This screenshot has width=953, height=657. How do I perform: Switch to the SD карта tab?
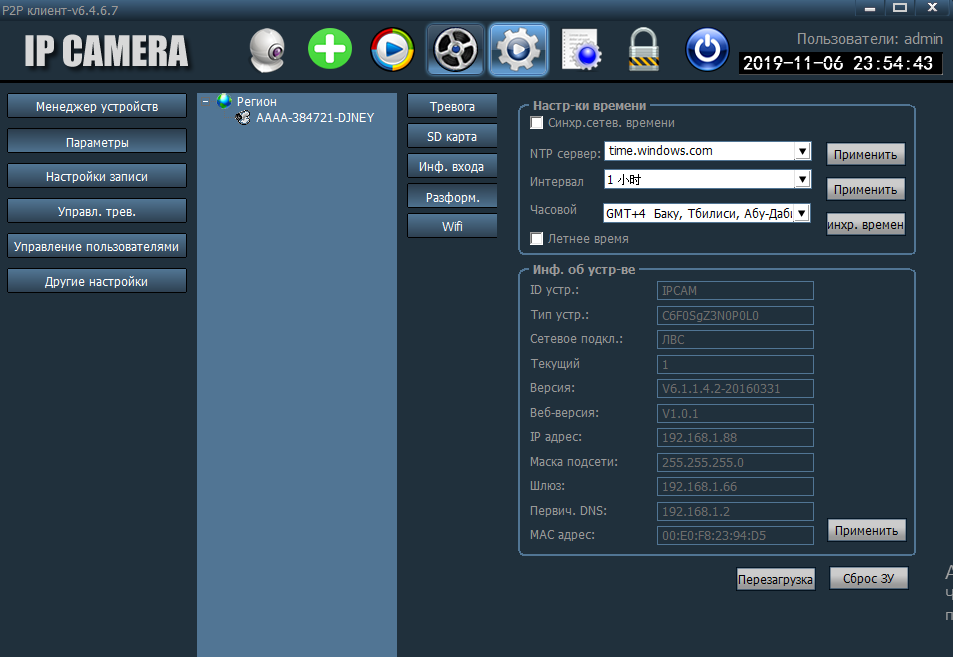(x=452, y=137)
